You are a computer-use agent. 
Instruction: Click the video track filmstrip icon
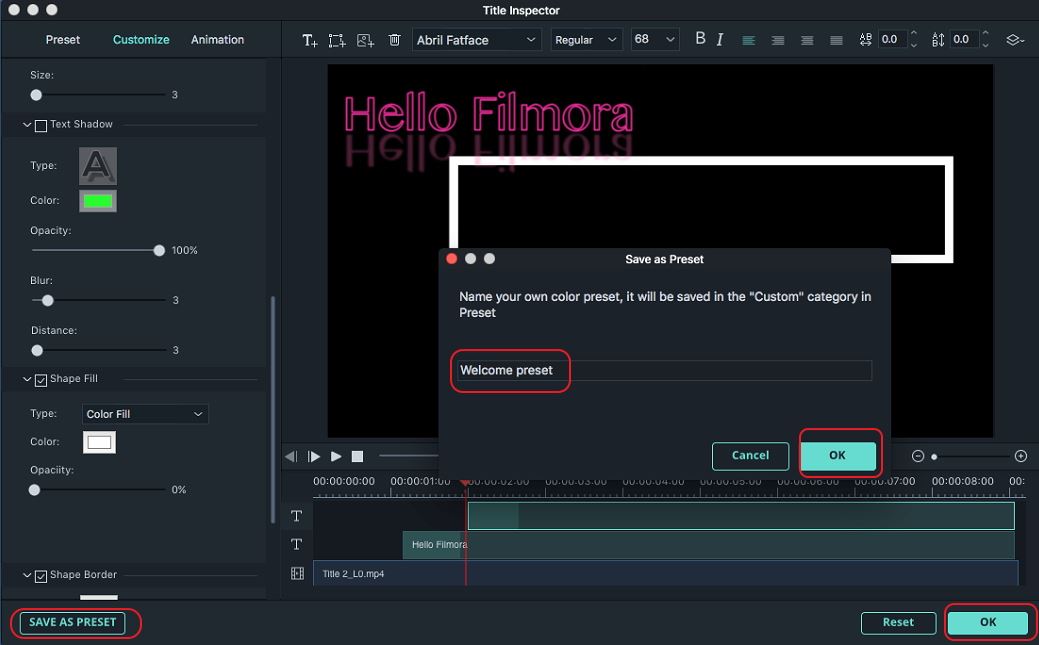298,573
